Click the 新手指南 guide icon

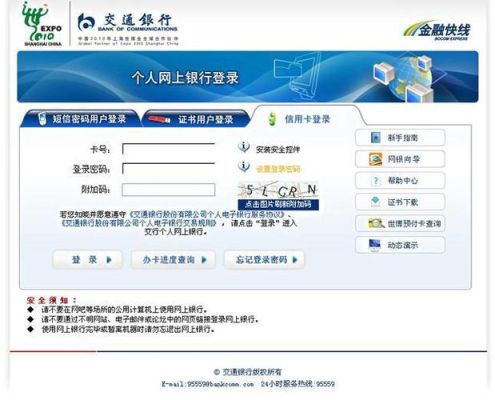376,138
